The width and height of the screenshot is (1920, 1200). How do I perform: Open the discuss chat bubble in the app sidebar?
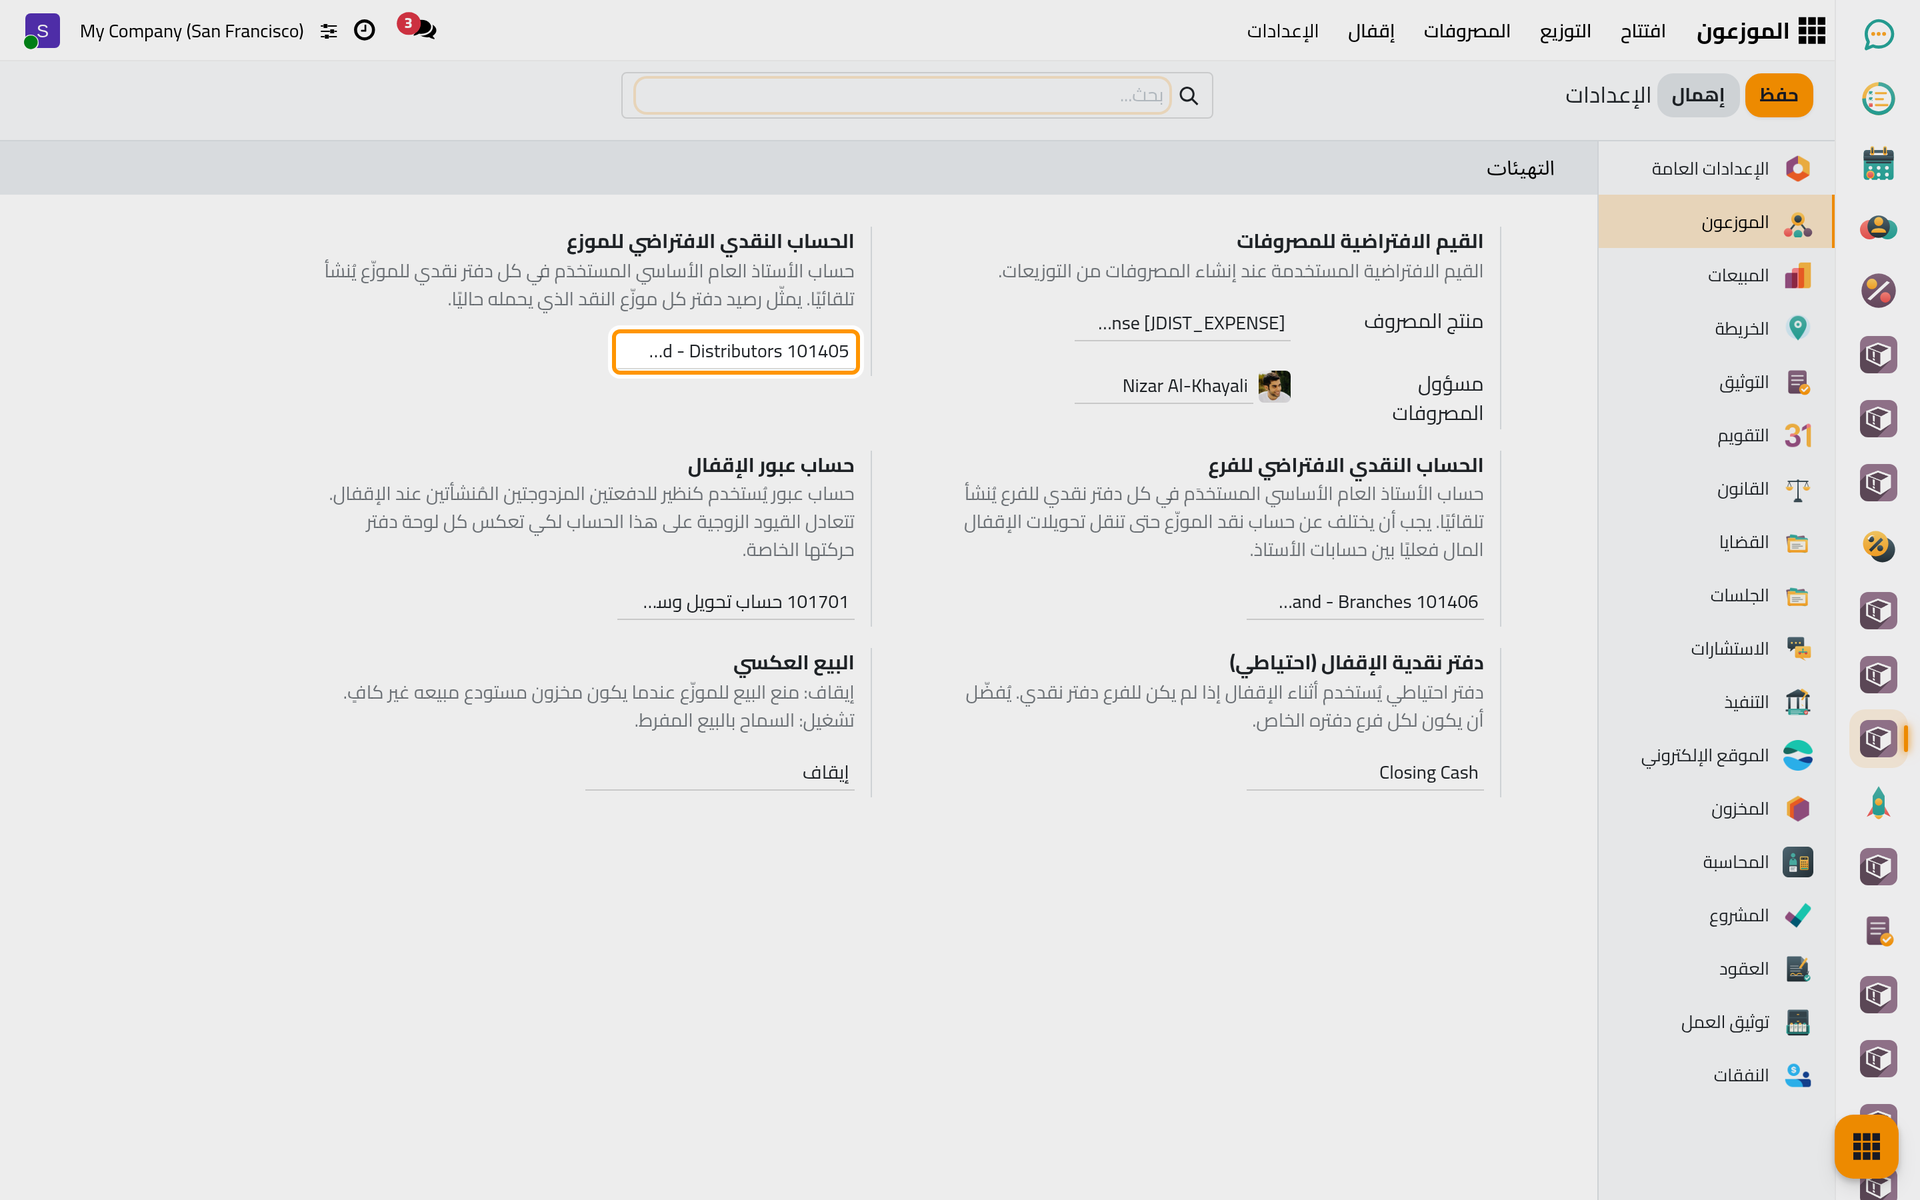[1878, 35]
